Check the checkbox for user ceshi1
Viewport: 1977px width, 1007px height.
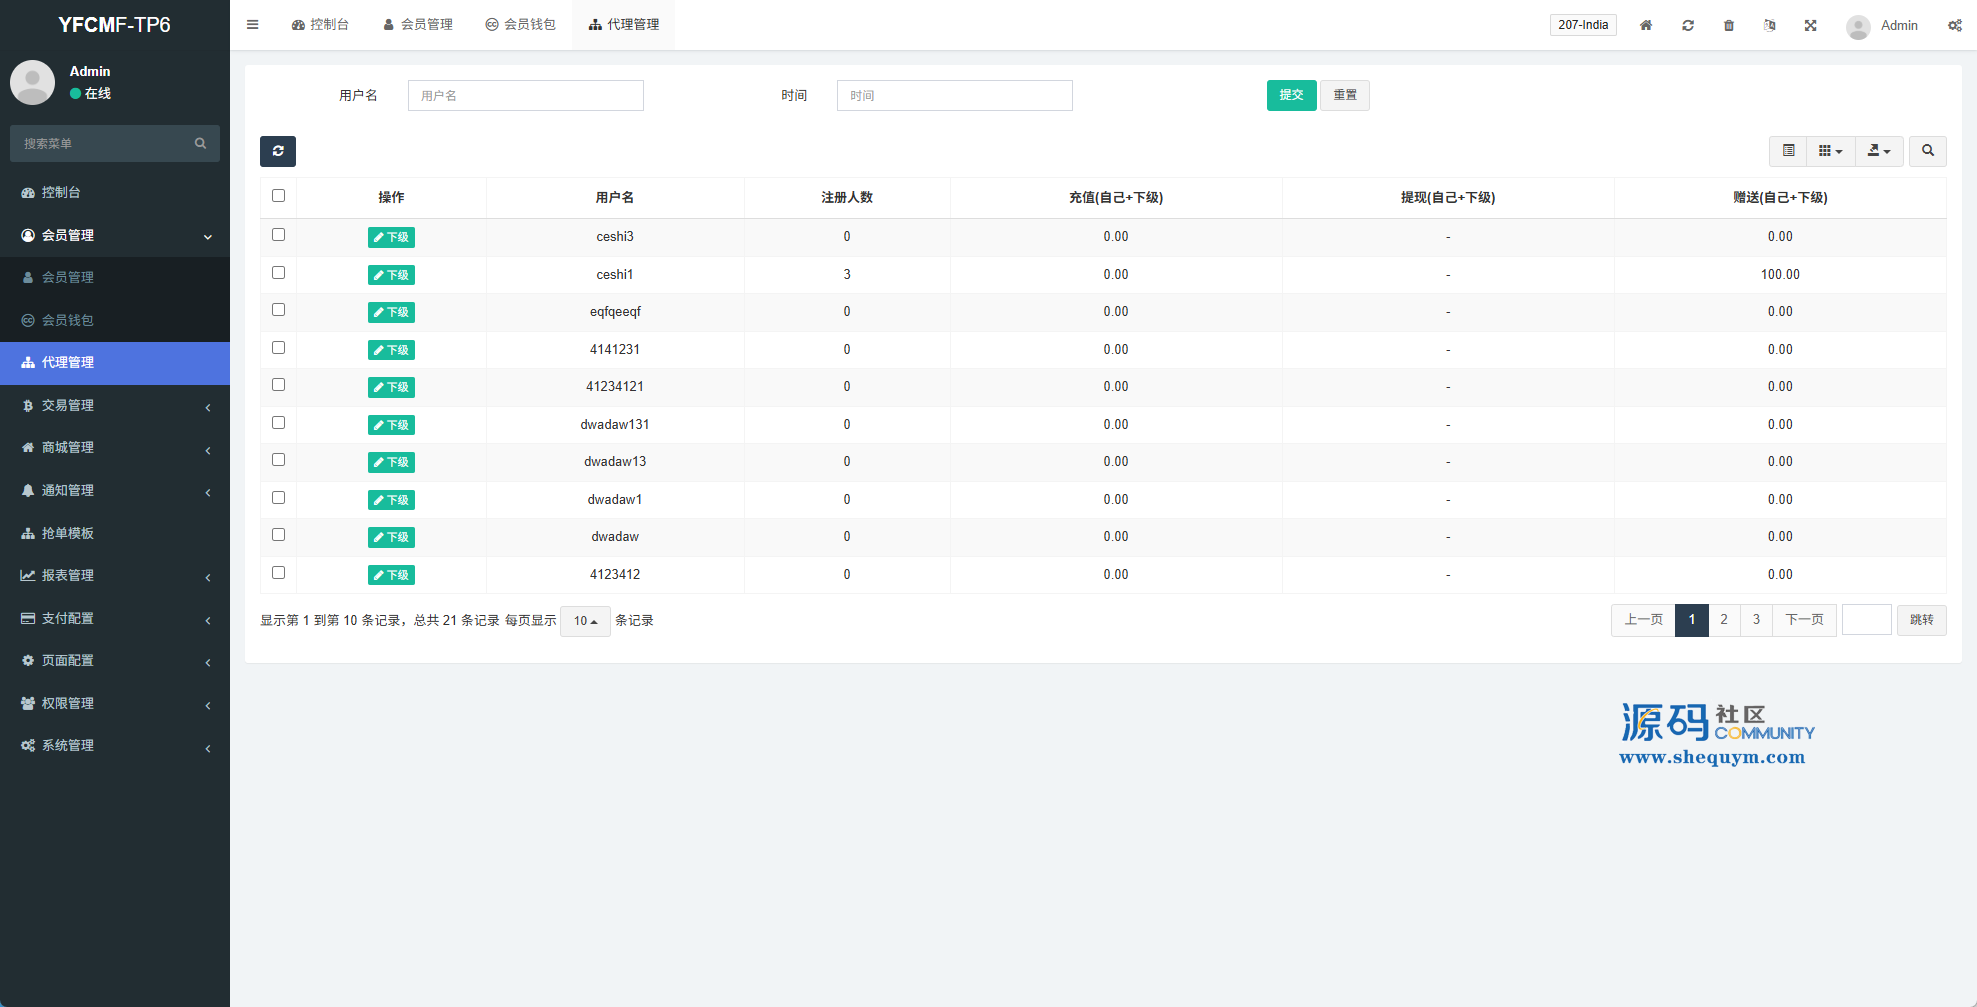coord(278,273)
